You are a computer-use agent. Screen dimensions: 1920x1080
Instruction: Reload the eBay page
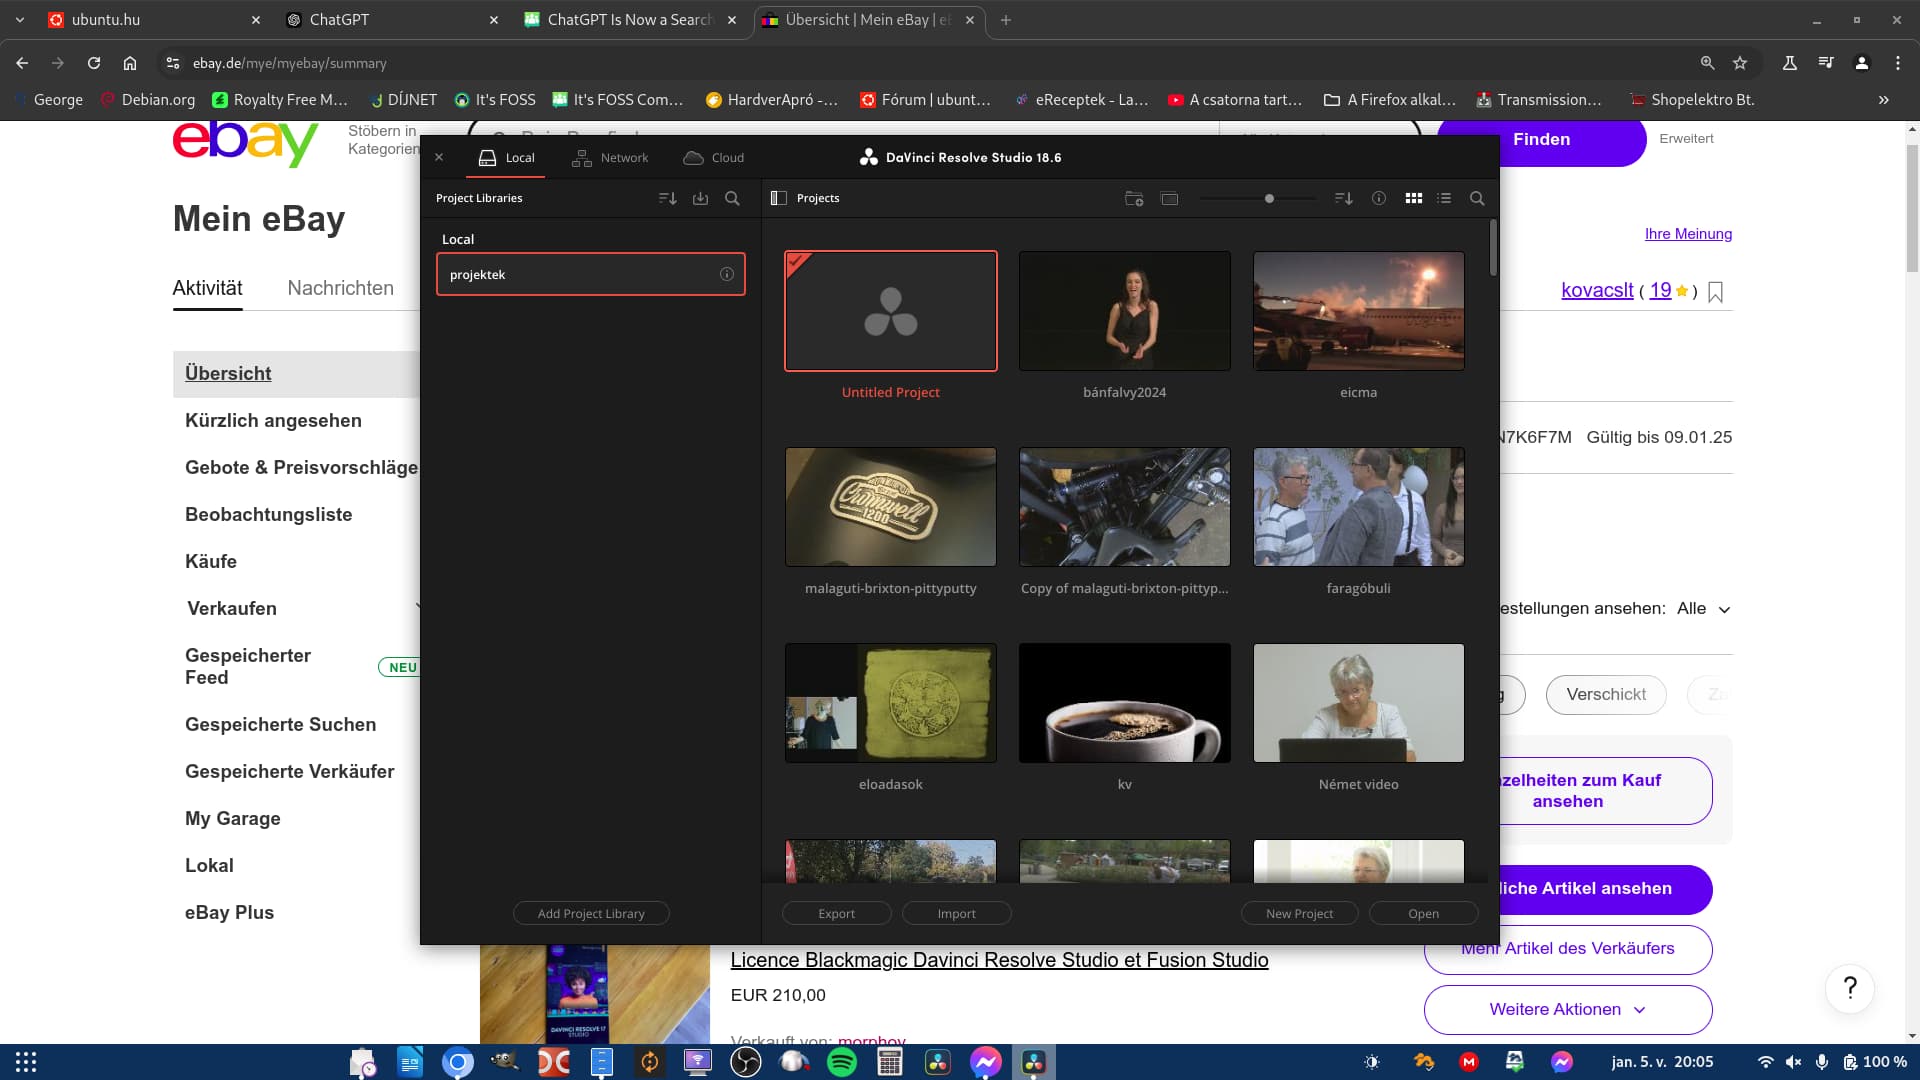pos(94,63)
